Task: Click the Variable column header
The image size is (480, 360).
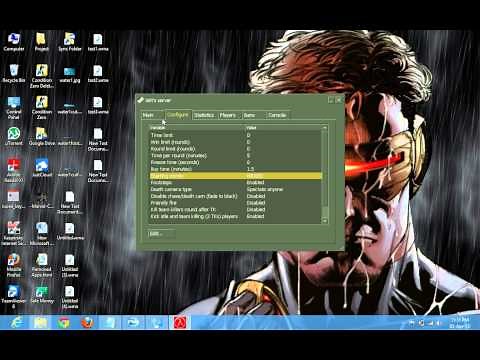Action: (x=197, y=128)
